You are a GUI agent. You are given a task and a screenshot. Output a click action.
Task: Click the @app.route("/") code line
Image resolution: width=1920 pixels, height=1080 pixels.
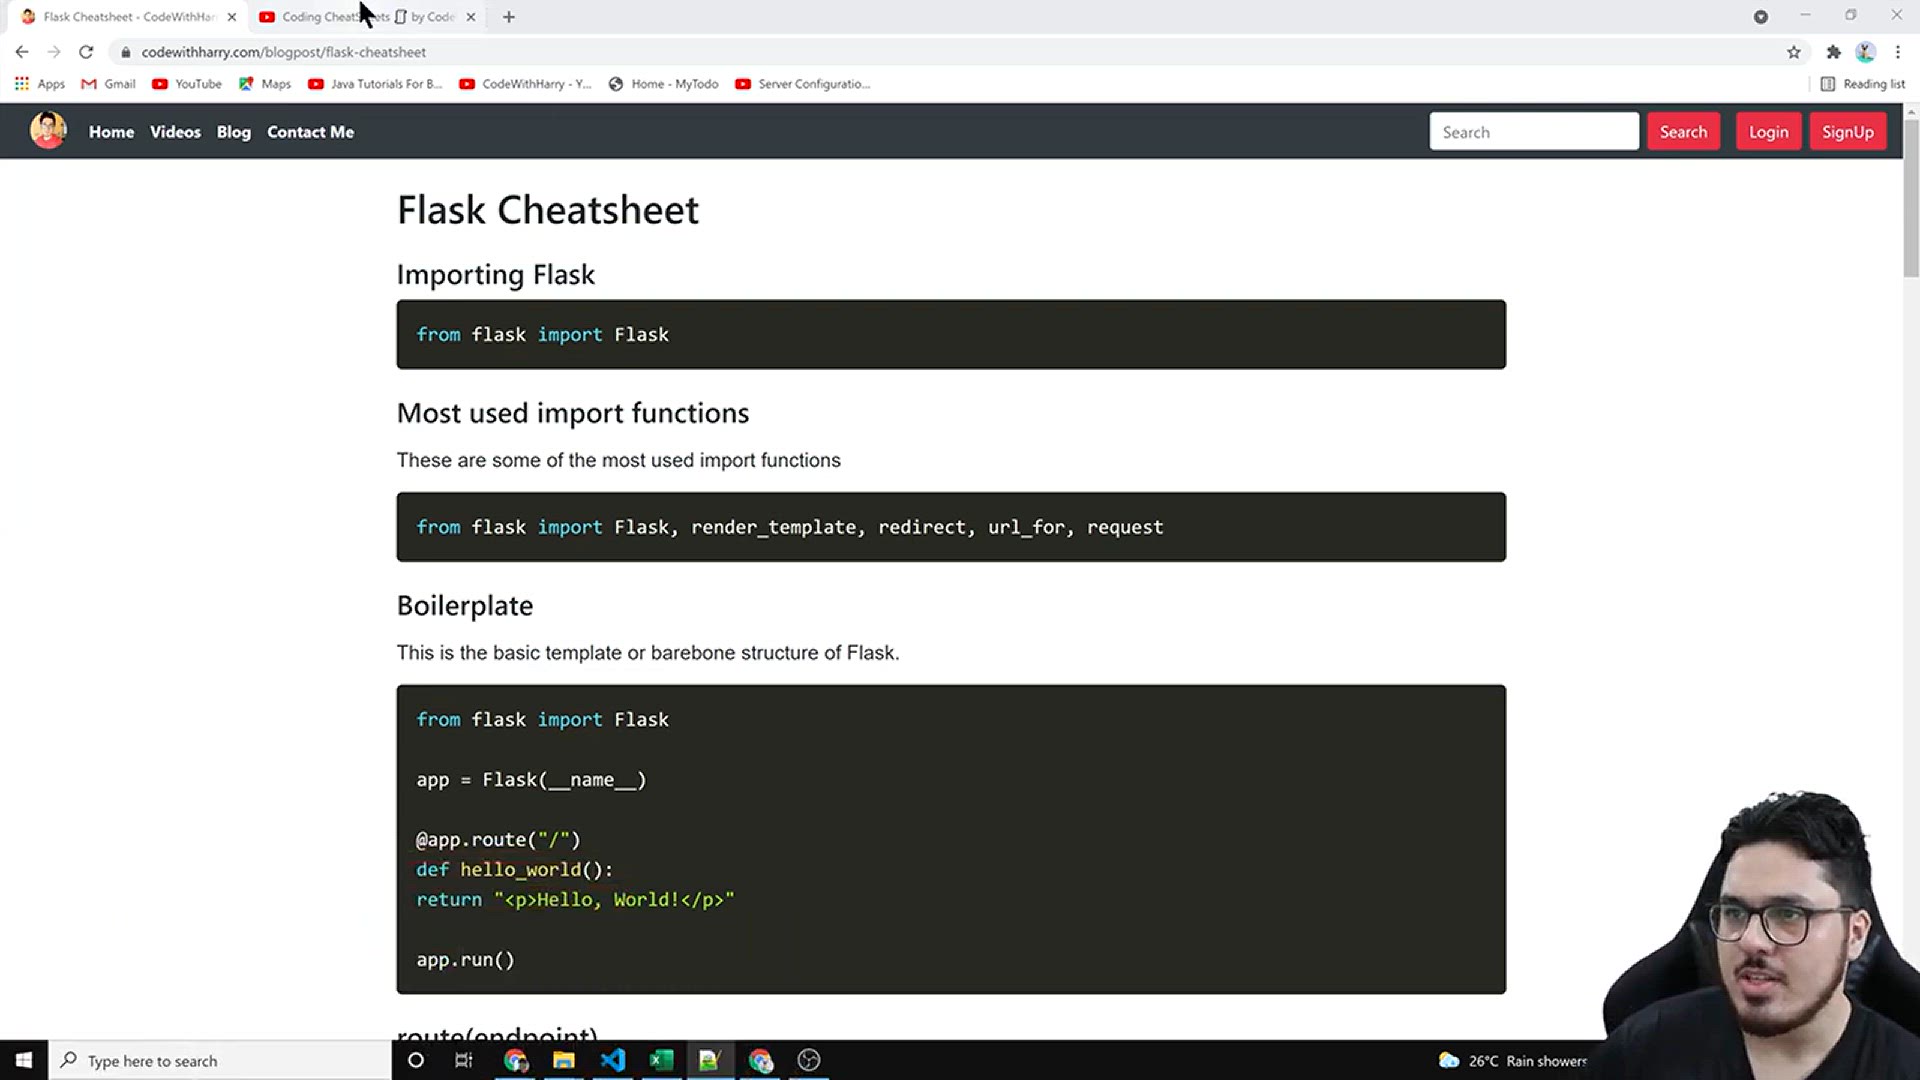tap(498, 840)
